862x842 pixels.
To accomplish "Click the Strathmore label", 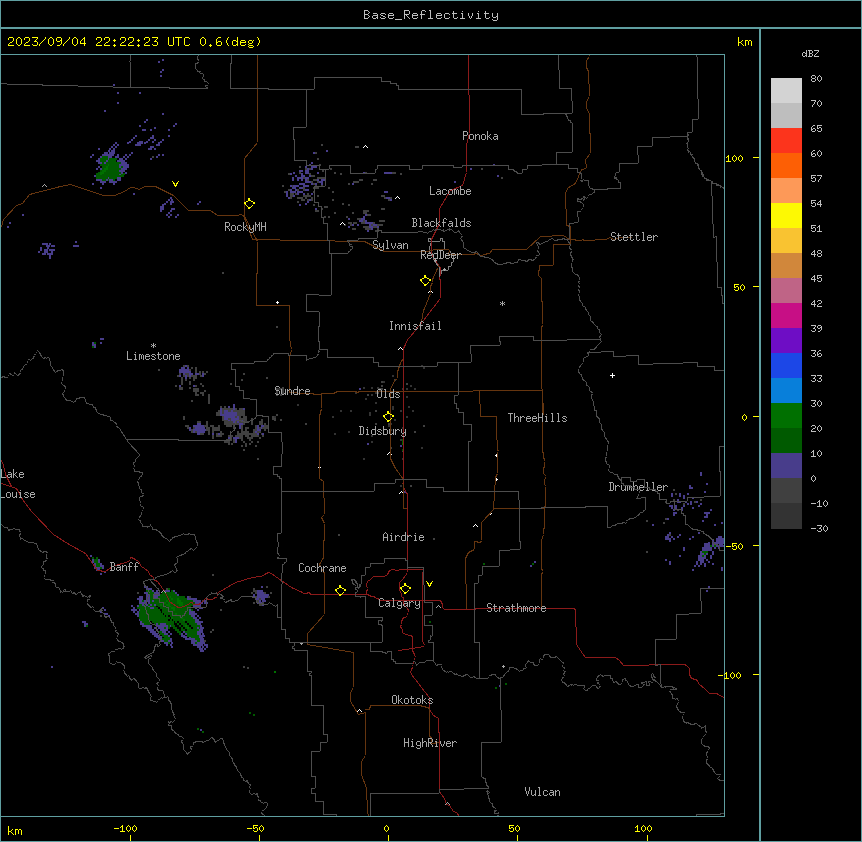I will pyautogui.click(x=516, y=608).
